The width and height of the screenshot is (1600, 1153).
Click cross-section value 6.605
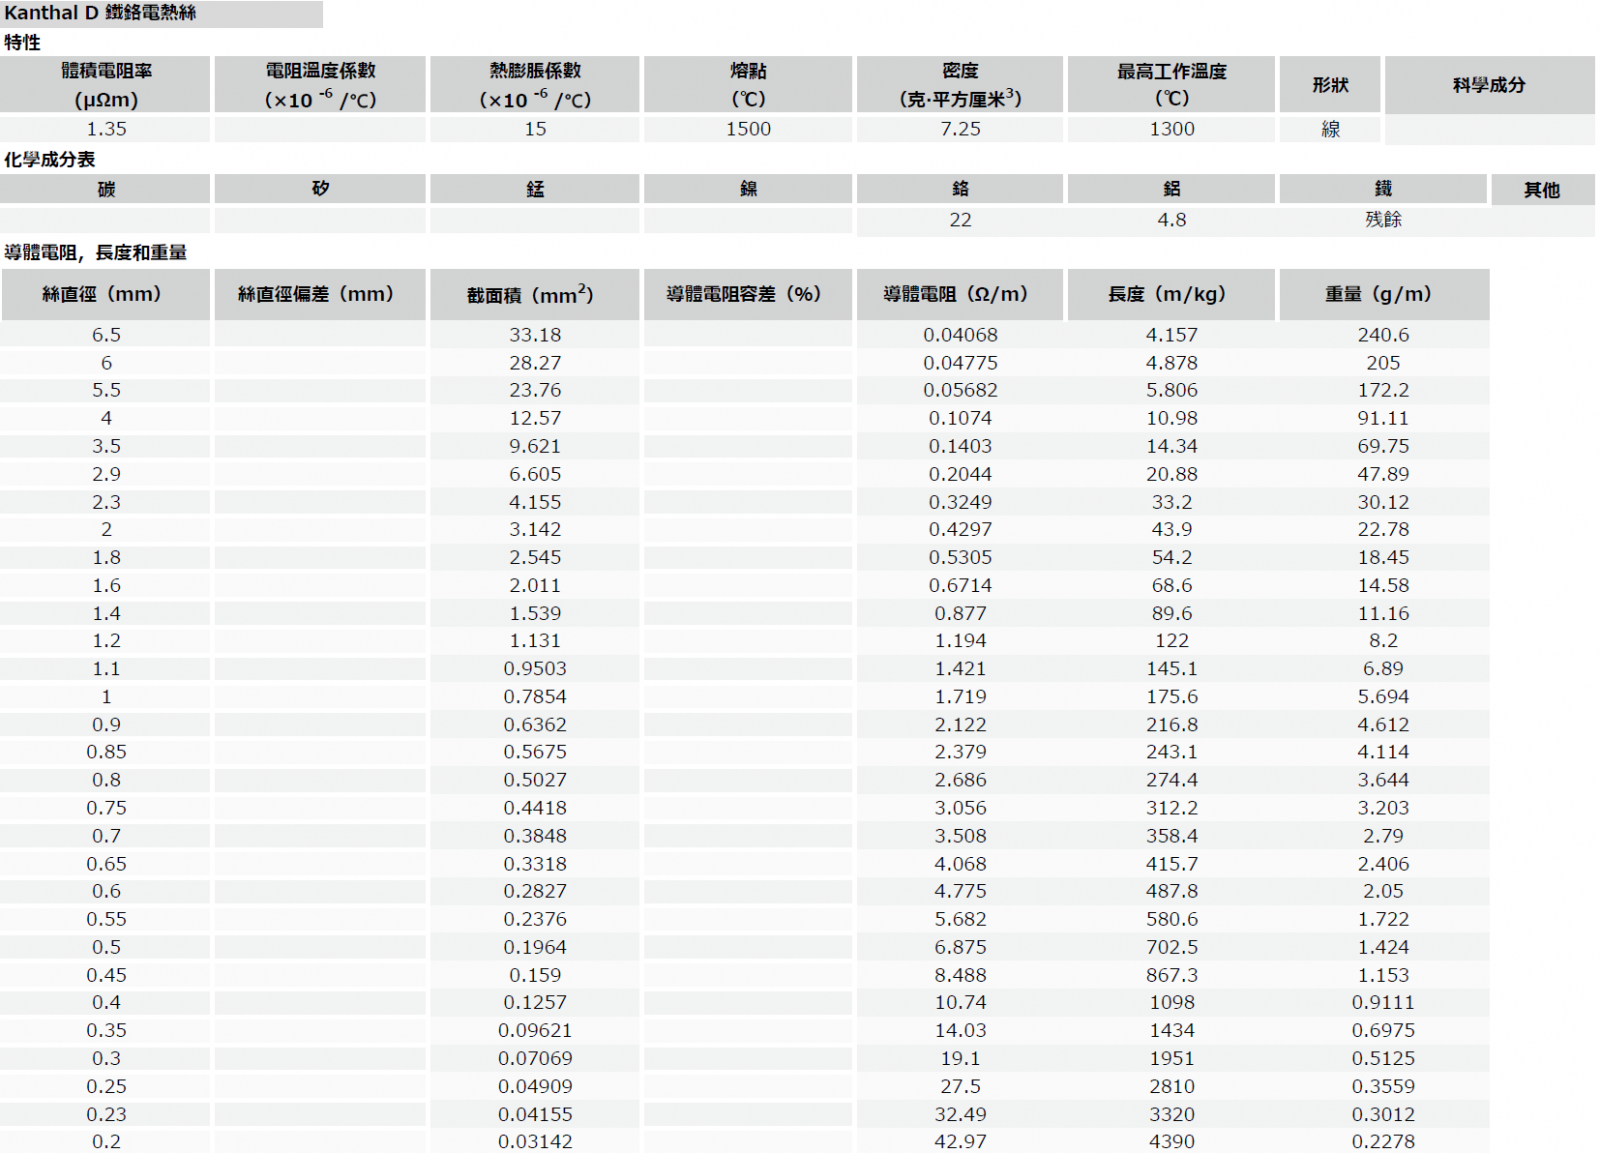click(535, 474)
